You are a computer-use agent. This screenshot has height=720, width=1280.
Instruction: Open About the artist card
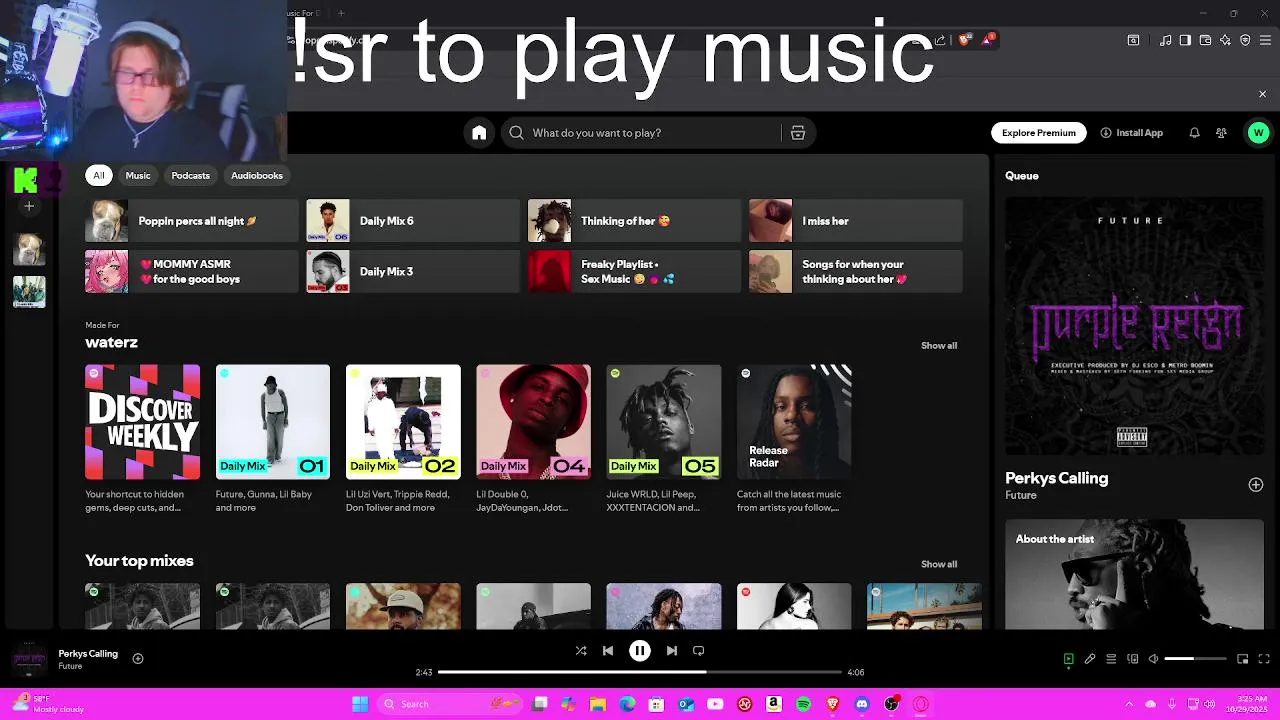[x=1134, y=574]
